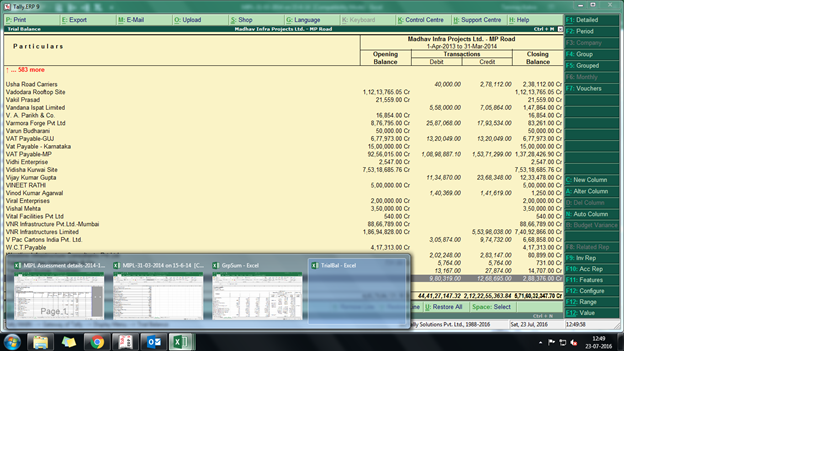Click Restore All button
This screenshot has height=460, width=819.
pyautogui.click(x=446, y=307)
